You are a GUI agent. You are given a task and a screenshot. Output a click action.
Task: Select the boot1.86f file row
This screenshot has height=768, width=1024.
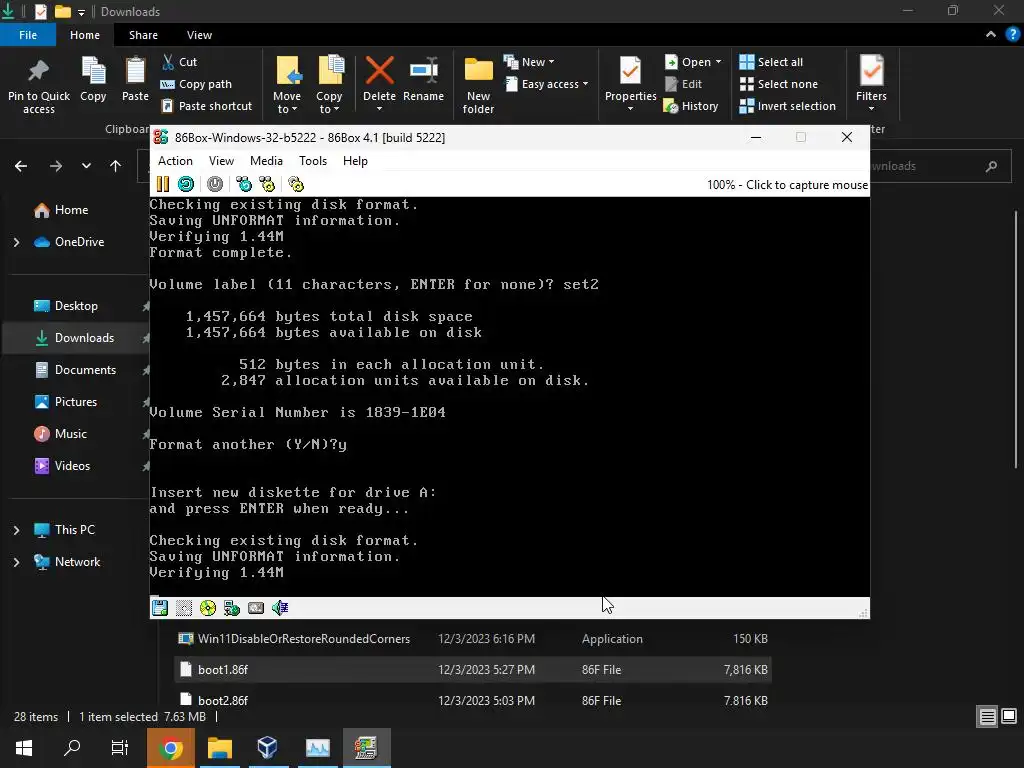(x=473, y=670)
